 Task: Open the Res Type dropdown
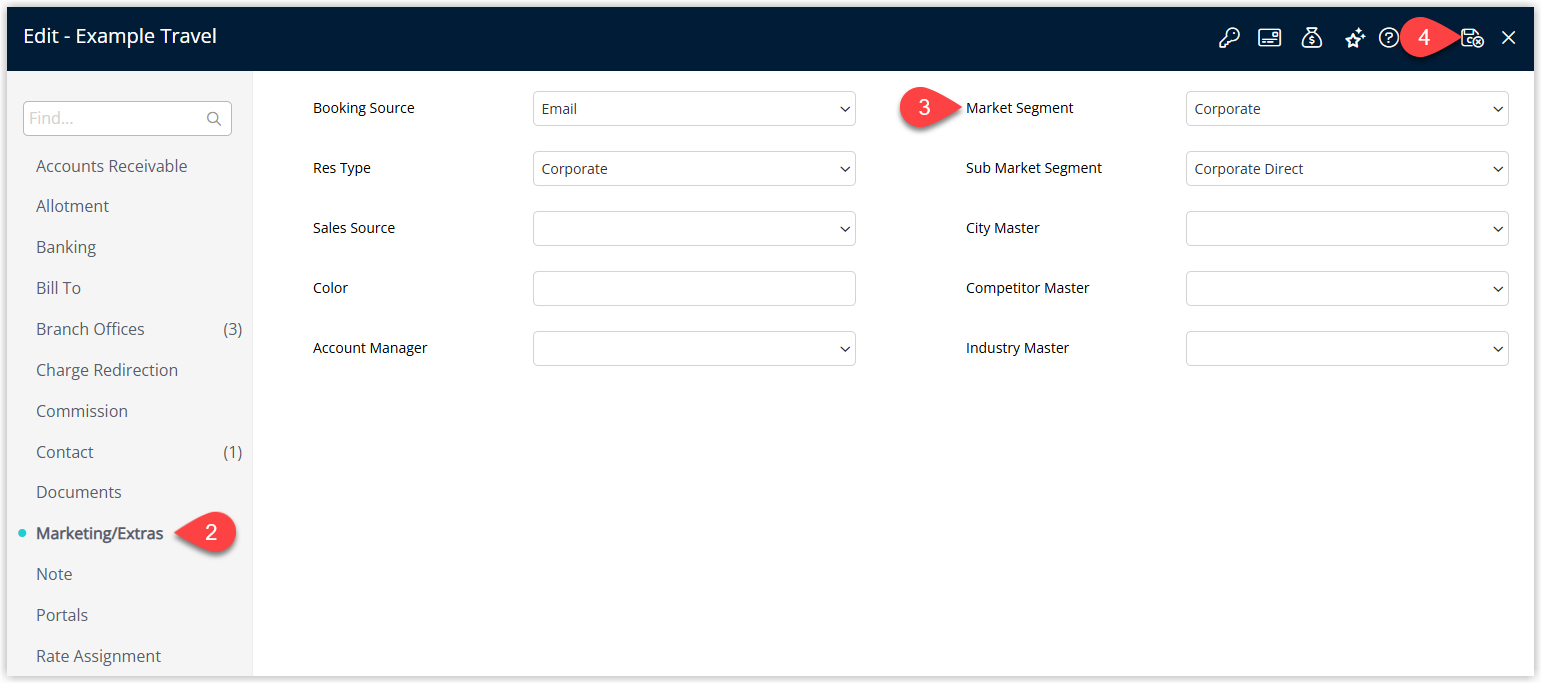click(x=694, y=169)
